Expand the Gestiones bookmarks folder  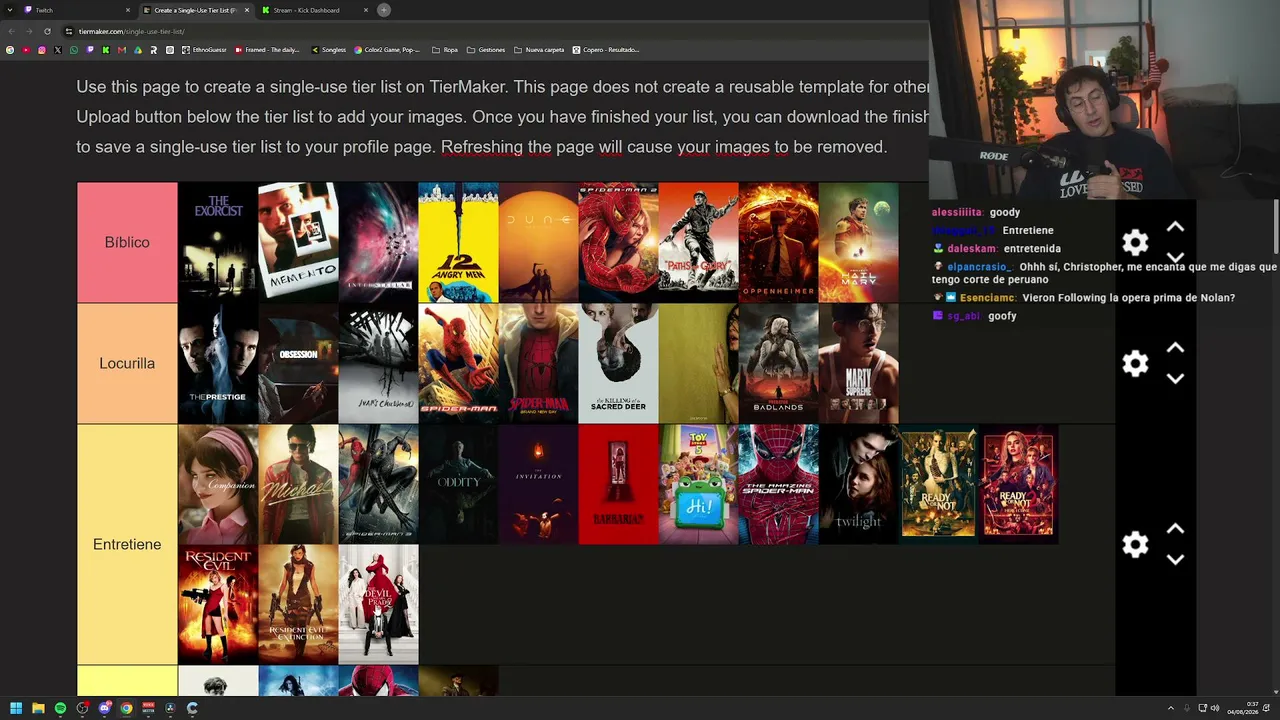(x=486, y=50)
